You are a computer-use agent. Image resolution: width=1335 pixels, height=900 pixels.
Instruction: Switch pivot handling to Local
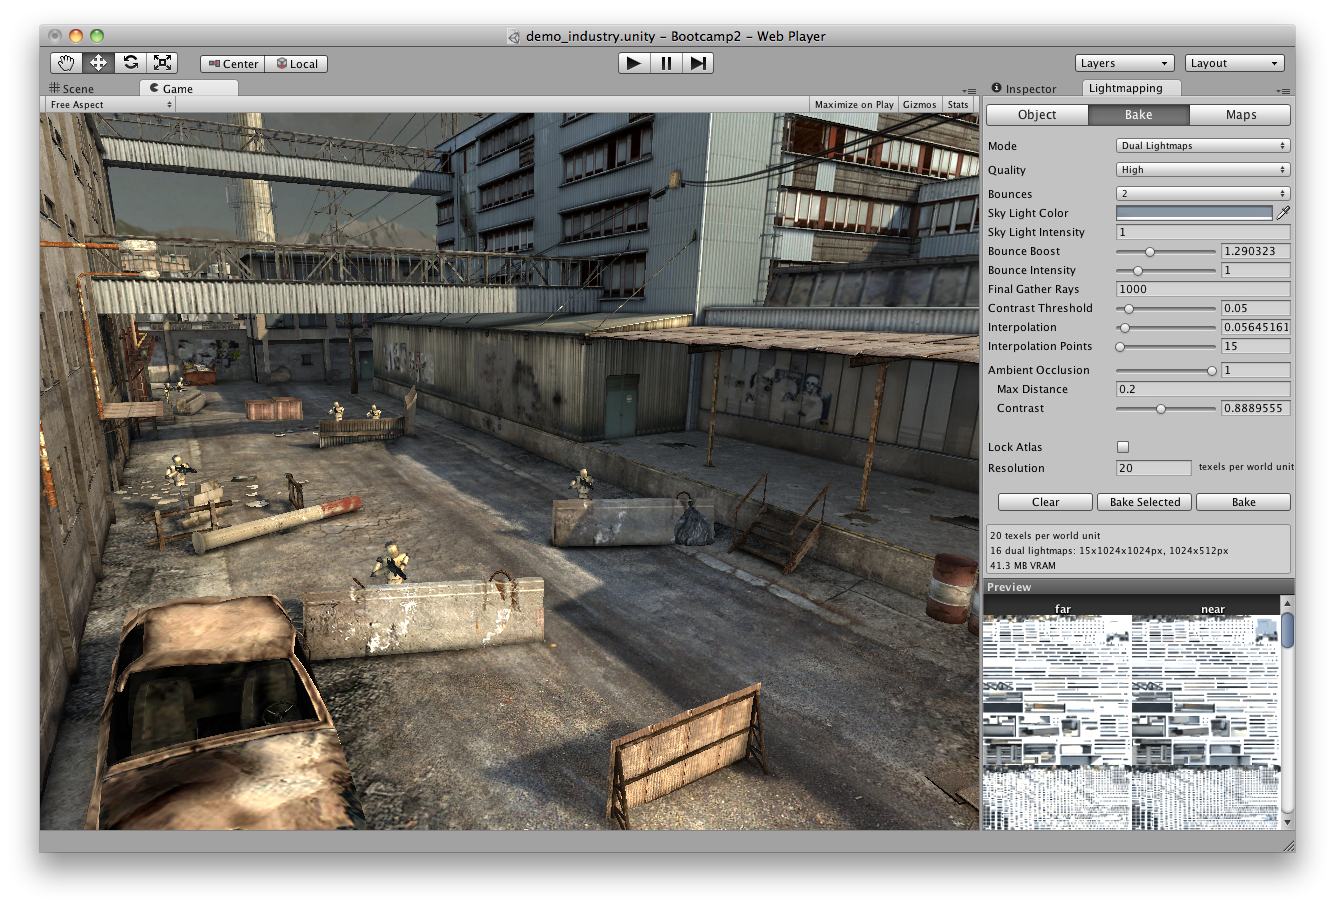click(x=297, y=63)
